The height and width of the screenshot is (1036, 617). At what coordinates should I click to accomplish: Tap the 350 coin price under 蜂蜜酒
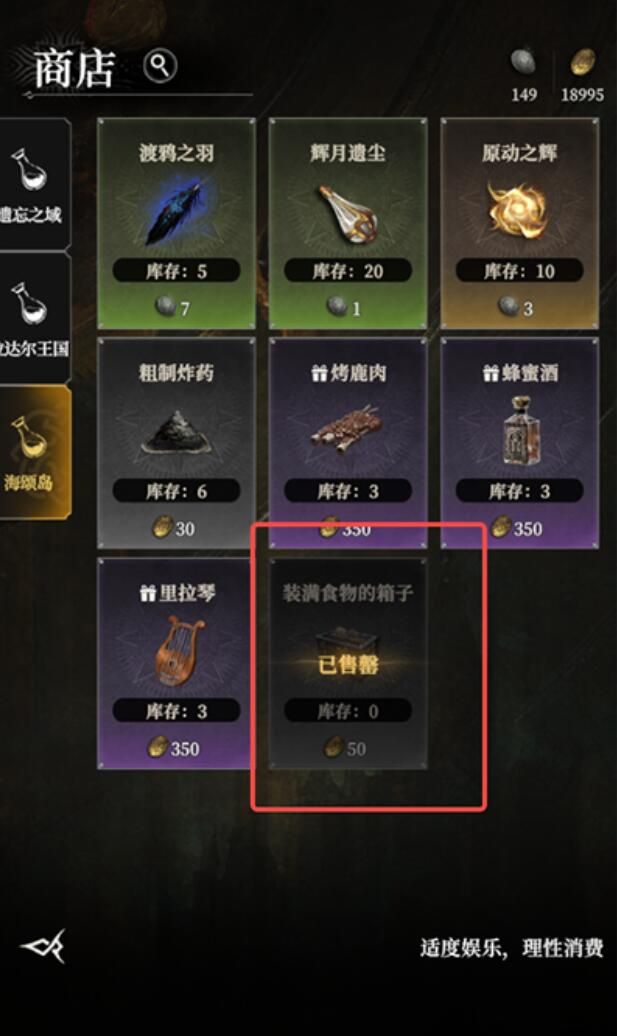pyautogui.click(x=517, y=528)
